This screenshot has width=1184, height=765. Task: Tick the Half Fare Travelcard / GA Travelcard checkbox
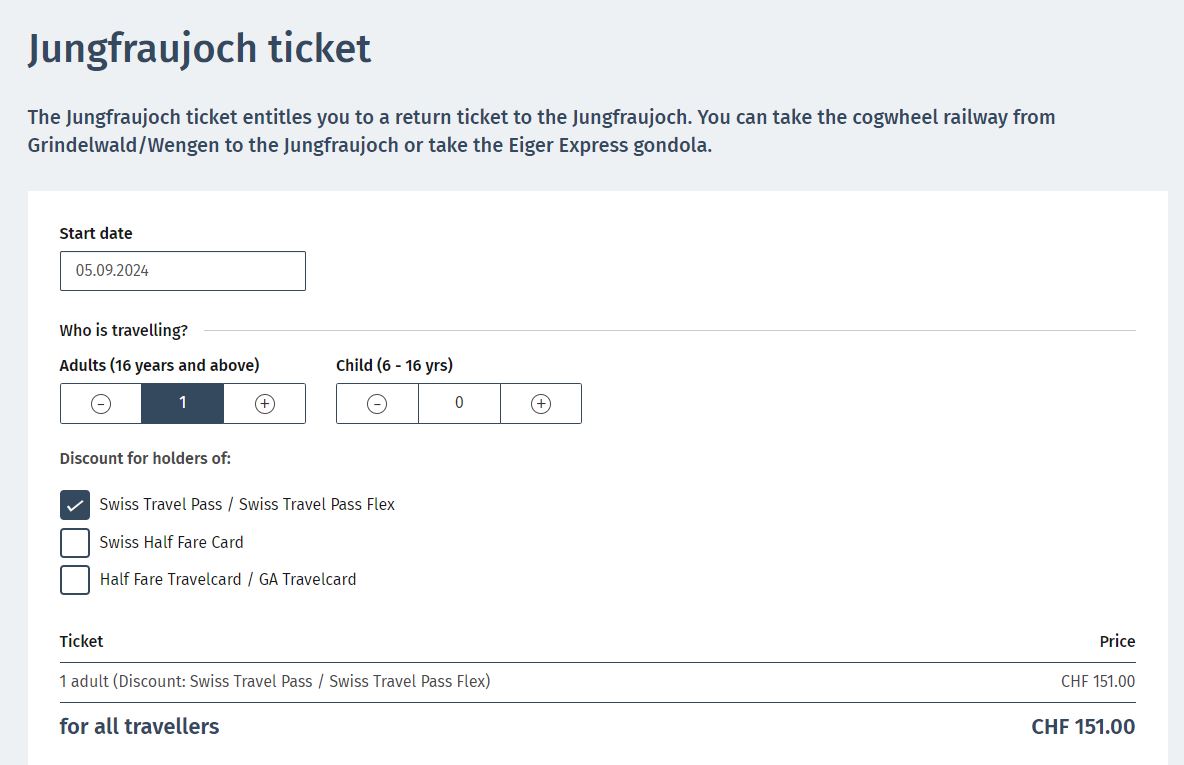(75, 580)
